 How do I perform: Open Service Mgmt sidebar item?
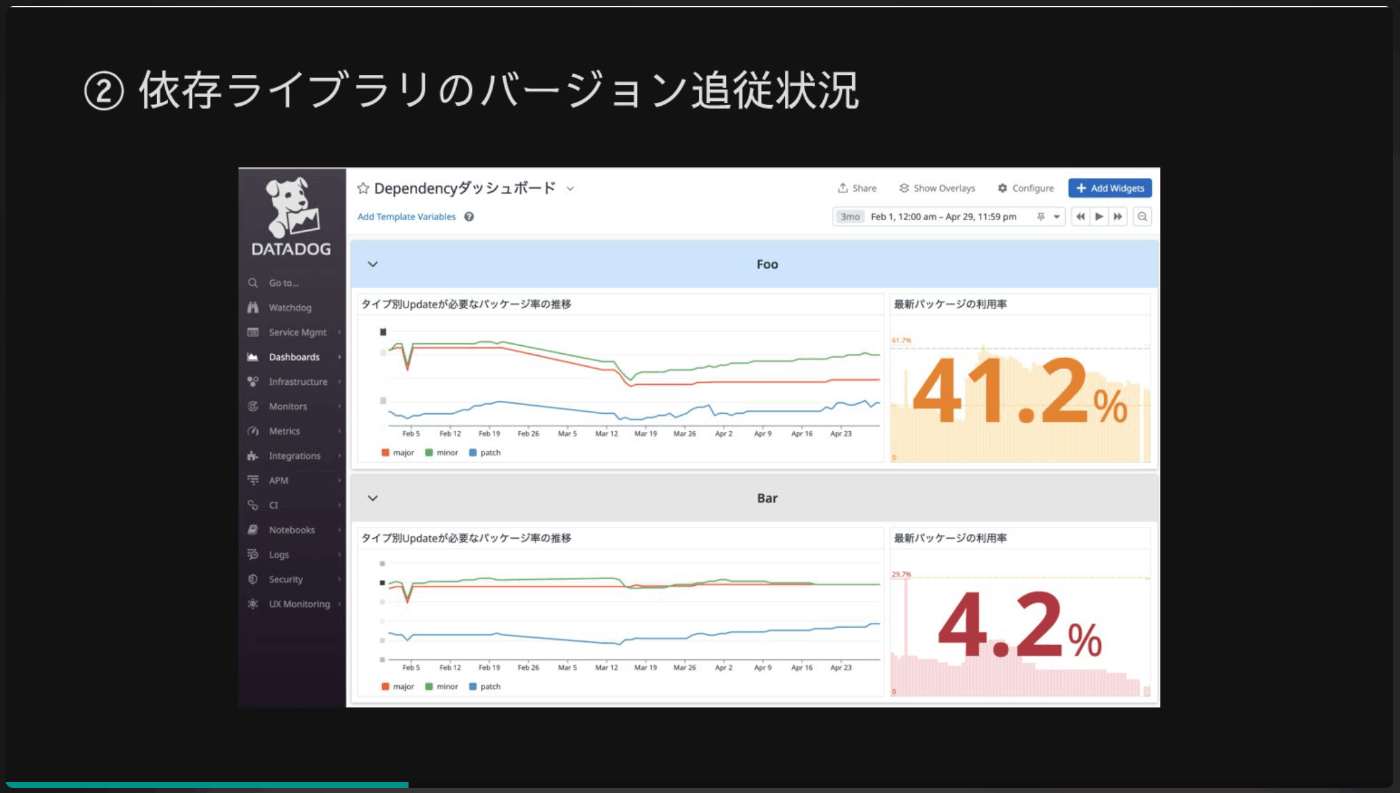coord(297,333)
